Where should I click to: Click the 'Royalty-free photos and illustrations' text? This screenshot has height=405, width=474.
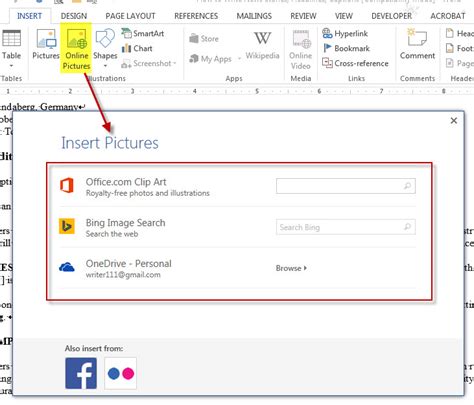[148, 193]
